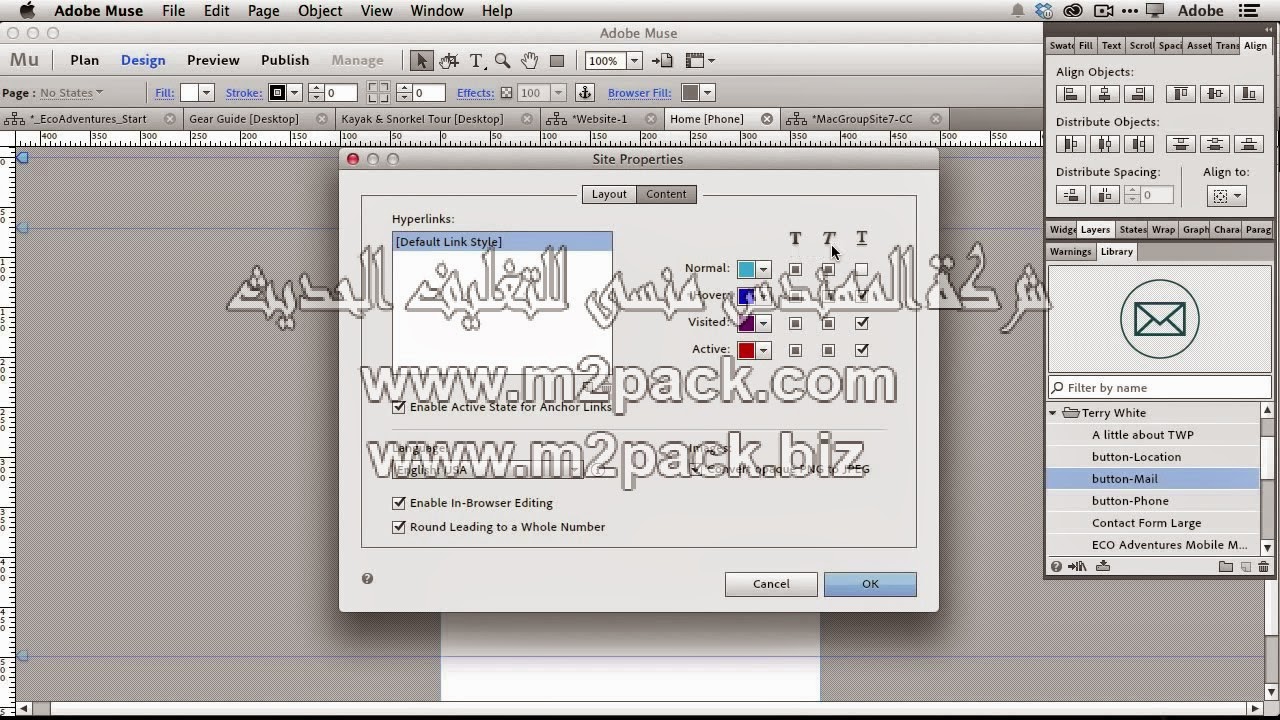Switch to Gear Guide [Desktop] tab
This screenshot has width=1280, height=720.
click(x=244, y=119)
